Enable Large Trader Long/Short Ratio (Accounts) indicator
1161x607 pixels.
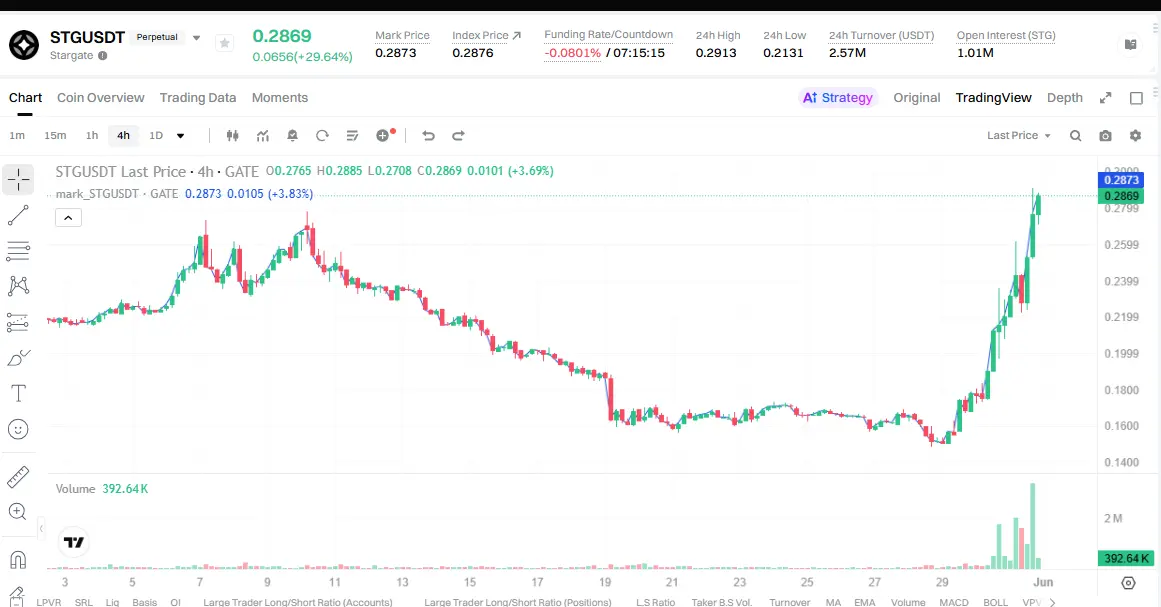(x=298, y=602)
